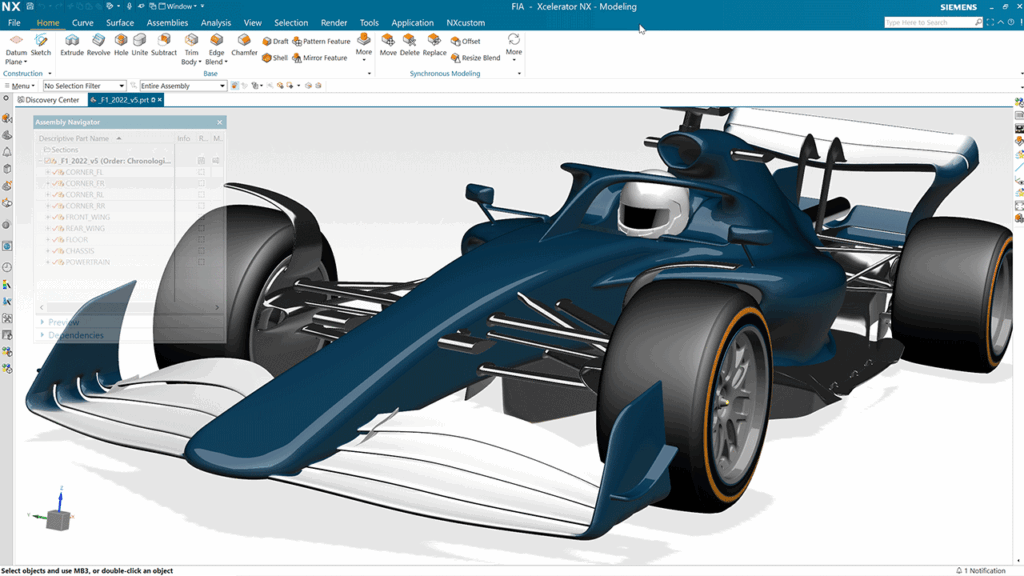Select the Extrude tool

72,45
